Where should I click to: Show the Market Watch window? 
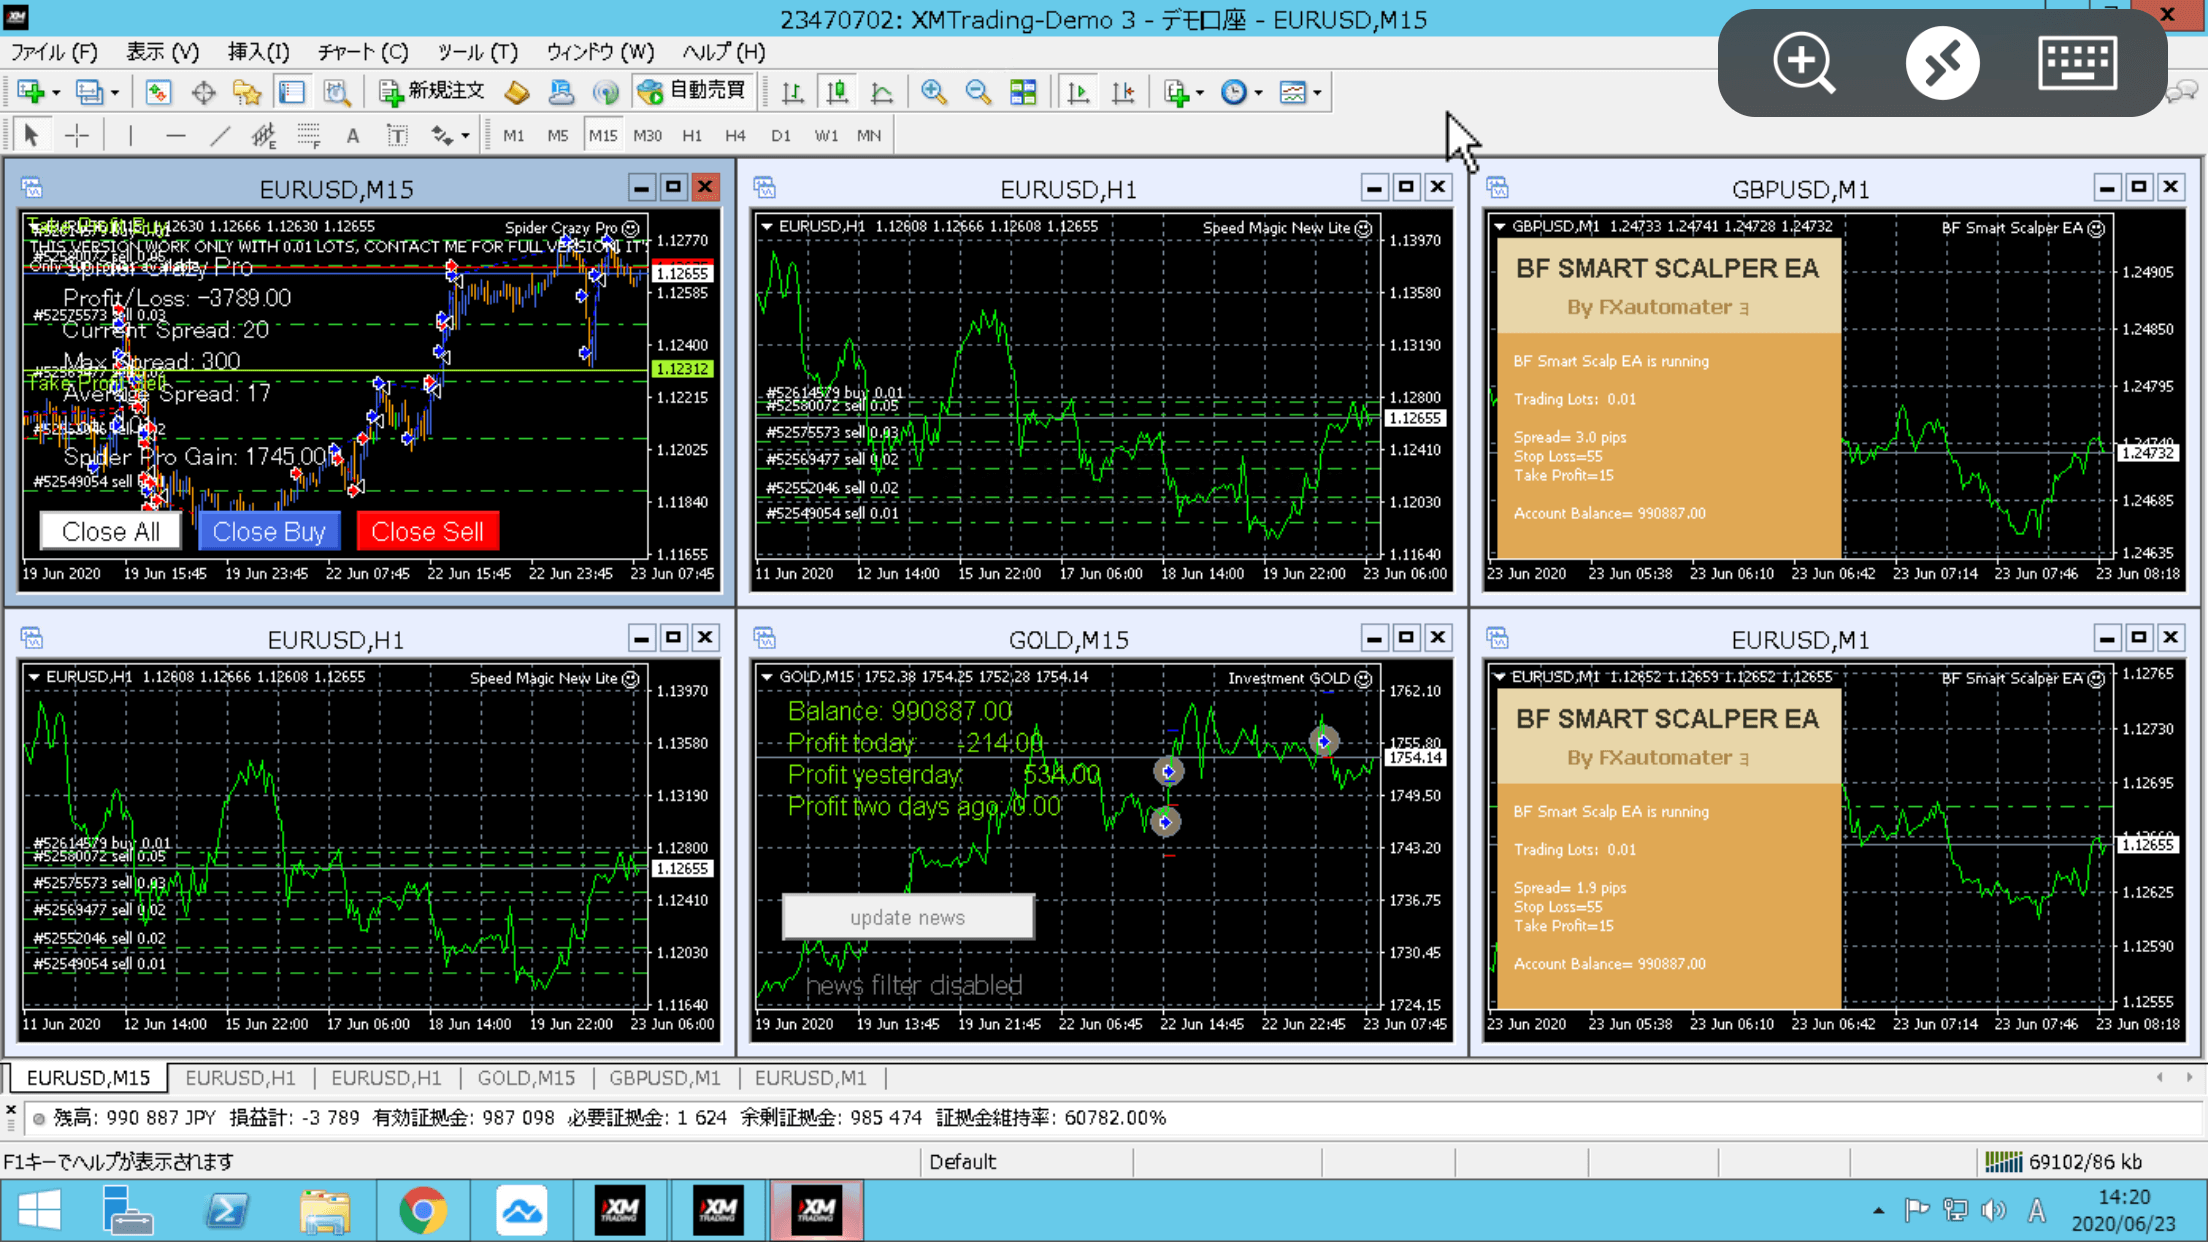158,92
